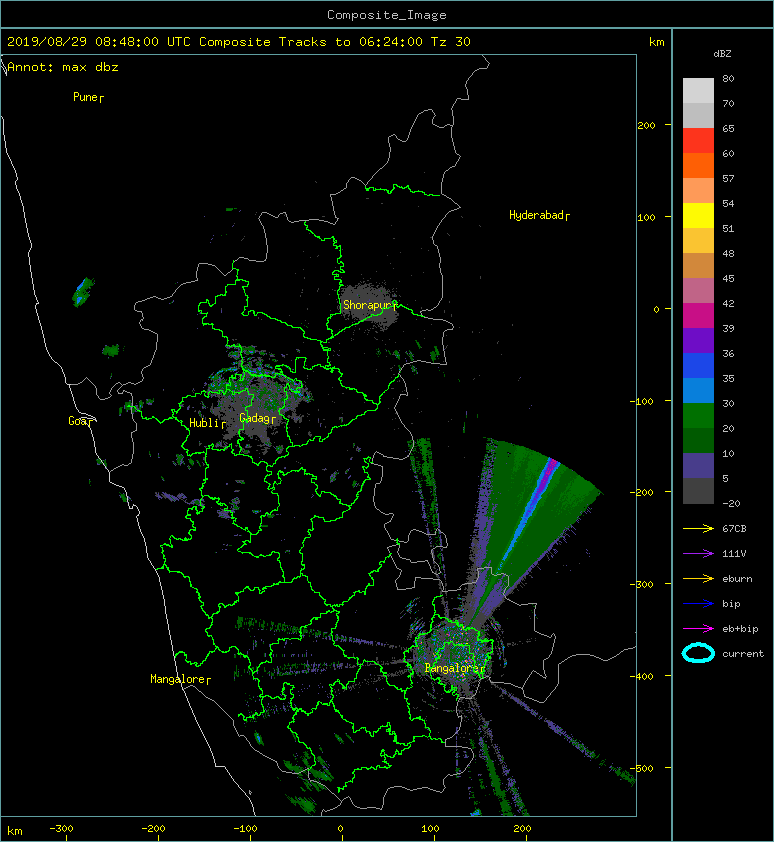The height and width of the screenshot is (842, 774).
Task: Click the eburn yellow arrow legend icon
Action: pyautogui.click(x=698, y=579)
